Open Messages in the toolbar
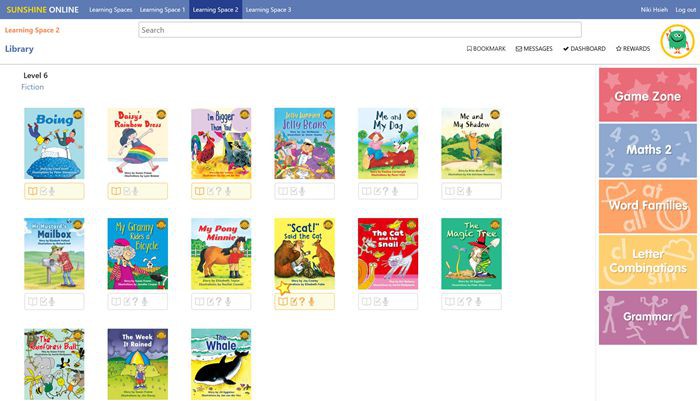The height and width of the screenshot is (401, 700). pos(534,48)
